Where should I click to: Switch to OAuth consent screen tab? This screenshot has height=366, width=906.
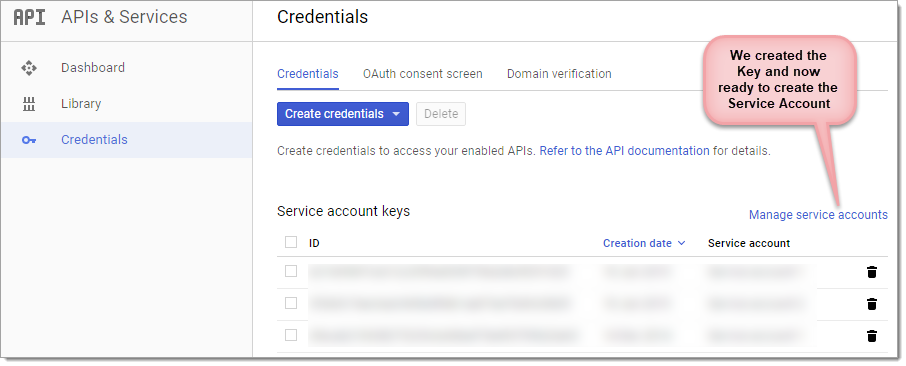pos(422,74)
